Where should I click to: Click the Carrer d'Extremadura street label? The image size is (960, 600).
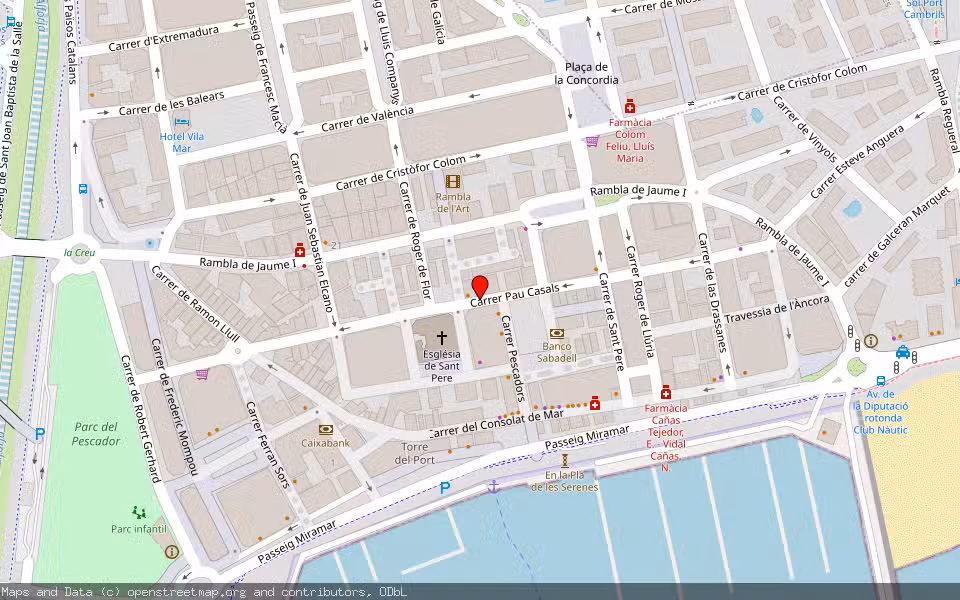pyautogui.click(x=163, y=39)
